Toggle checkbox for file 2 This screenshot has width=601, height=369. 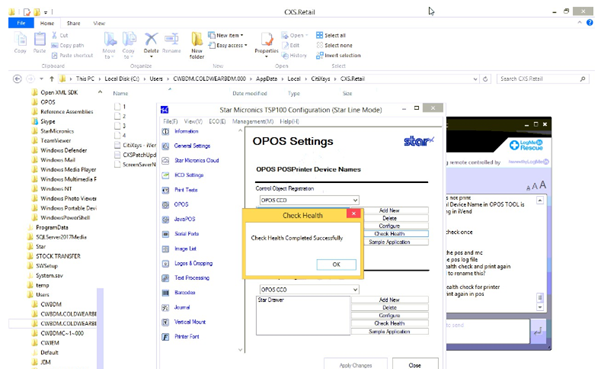[118, 116]
